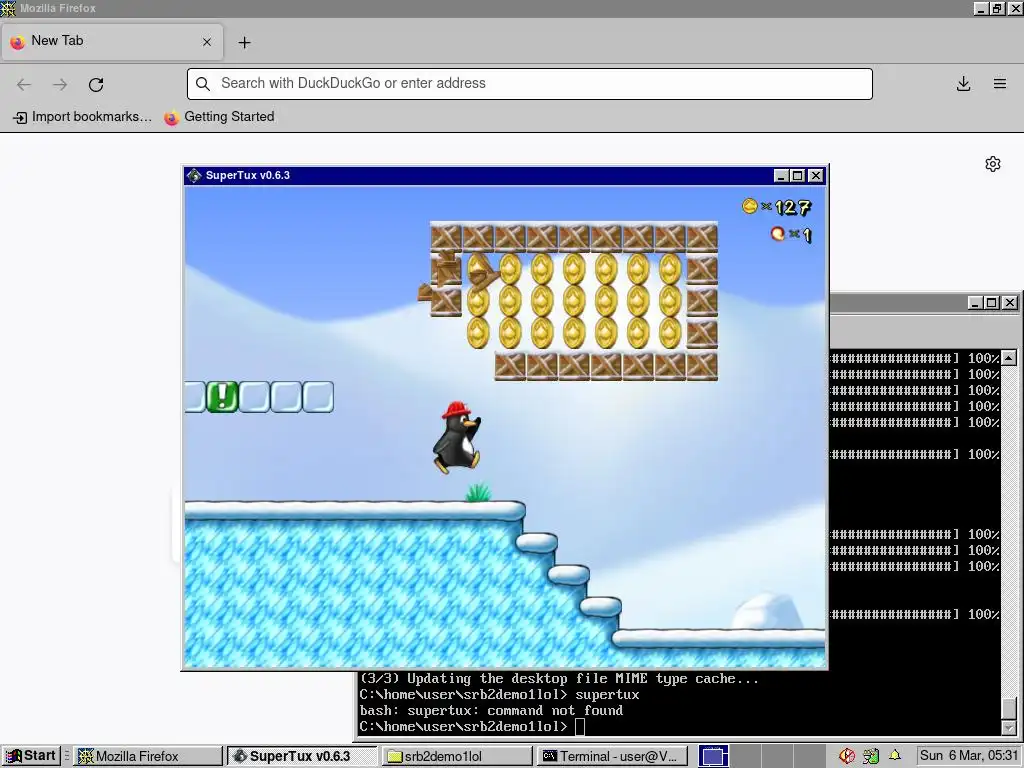Open New Tab personalize gear icon

click(993, 164)
